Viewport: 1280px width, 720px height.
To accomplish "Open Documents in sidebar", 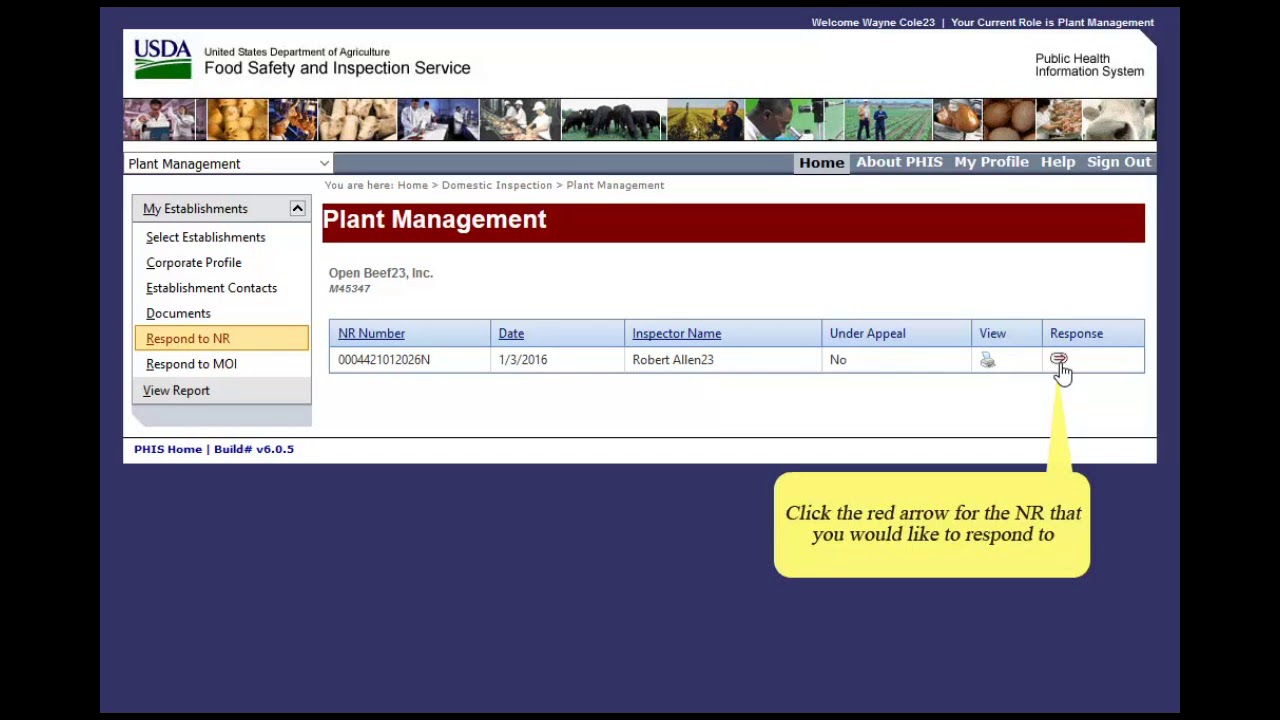I will click(x=178, y=313).
